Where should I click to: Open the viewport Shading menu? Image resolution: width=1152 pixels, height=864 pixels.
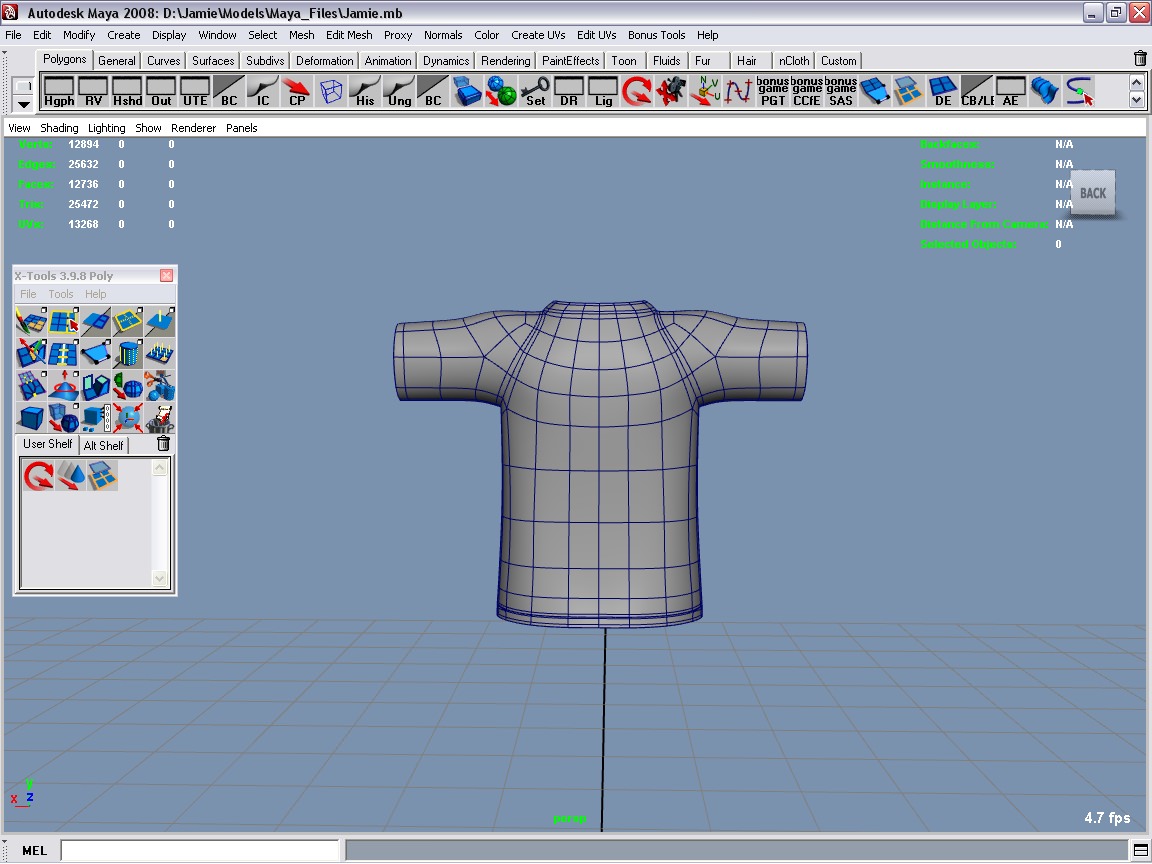tap(59, 128)
